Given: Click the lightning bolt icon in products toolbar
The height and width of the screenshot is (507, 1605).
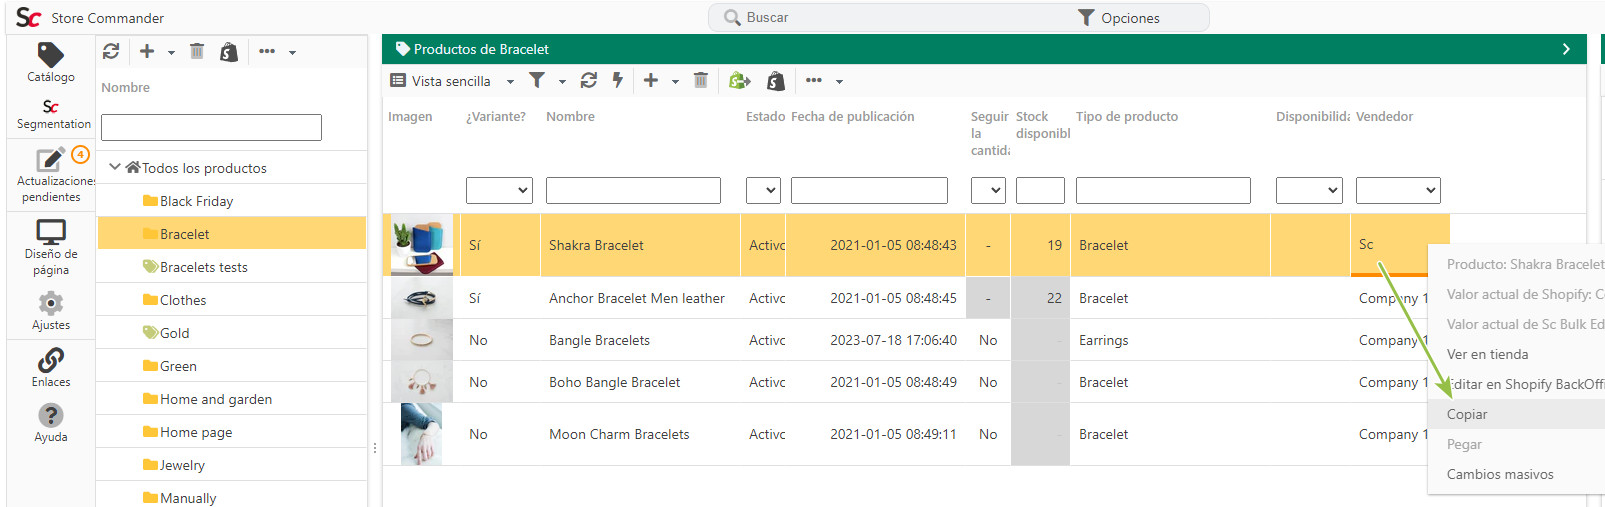Looking at the screenshot, I should pos(618,80).
